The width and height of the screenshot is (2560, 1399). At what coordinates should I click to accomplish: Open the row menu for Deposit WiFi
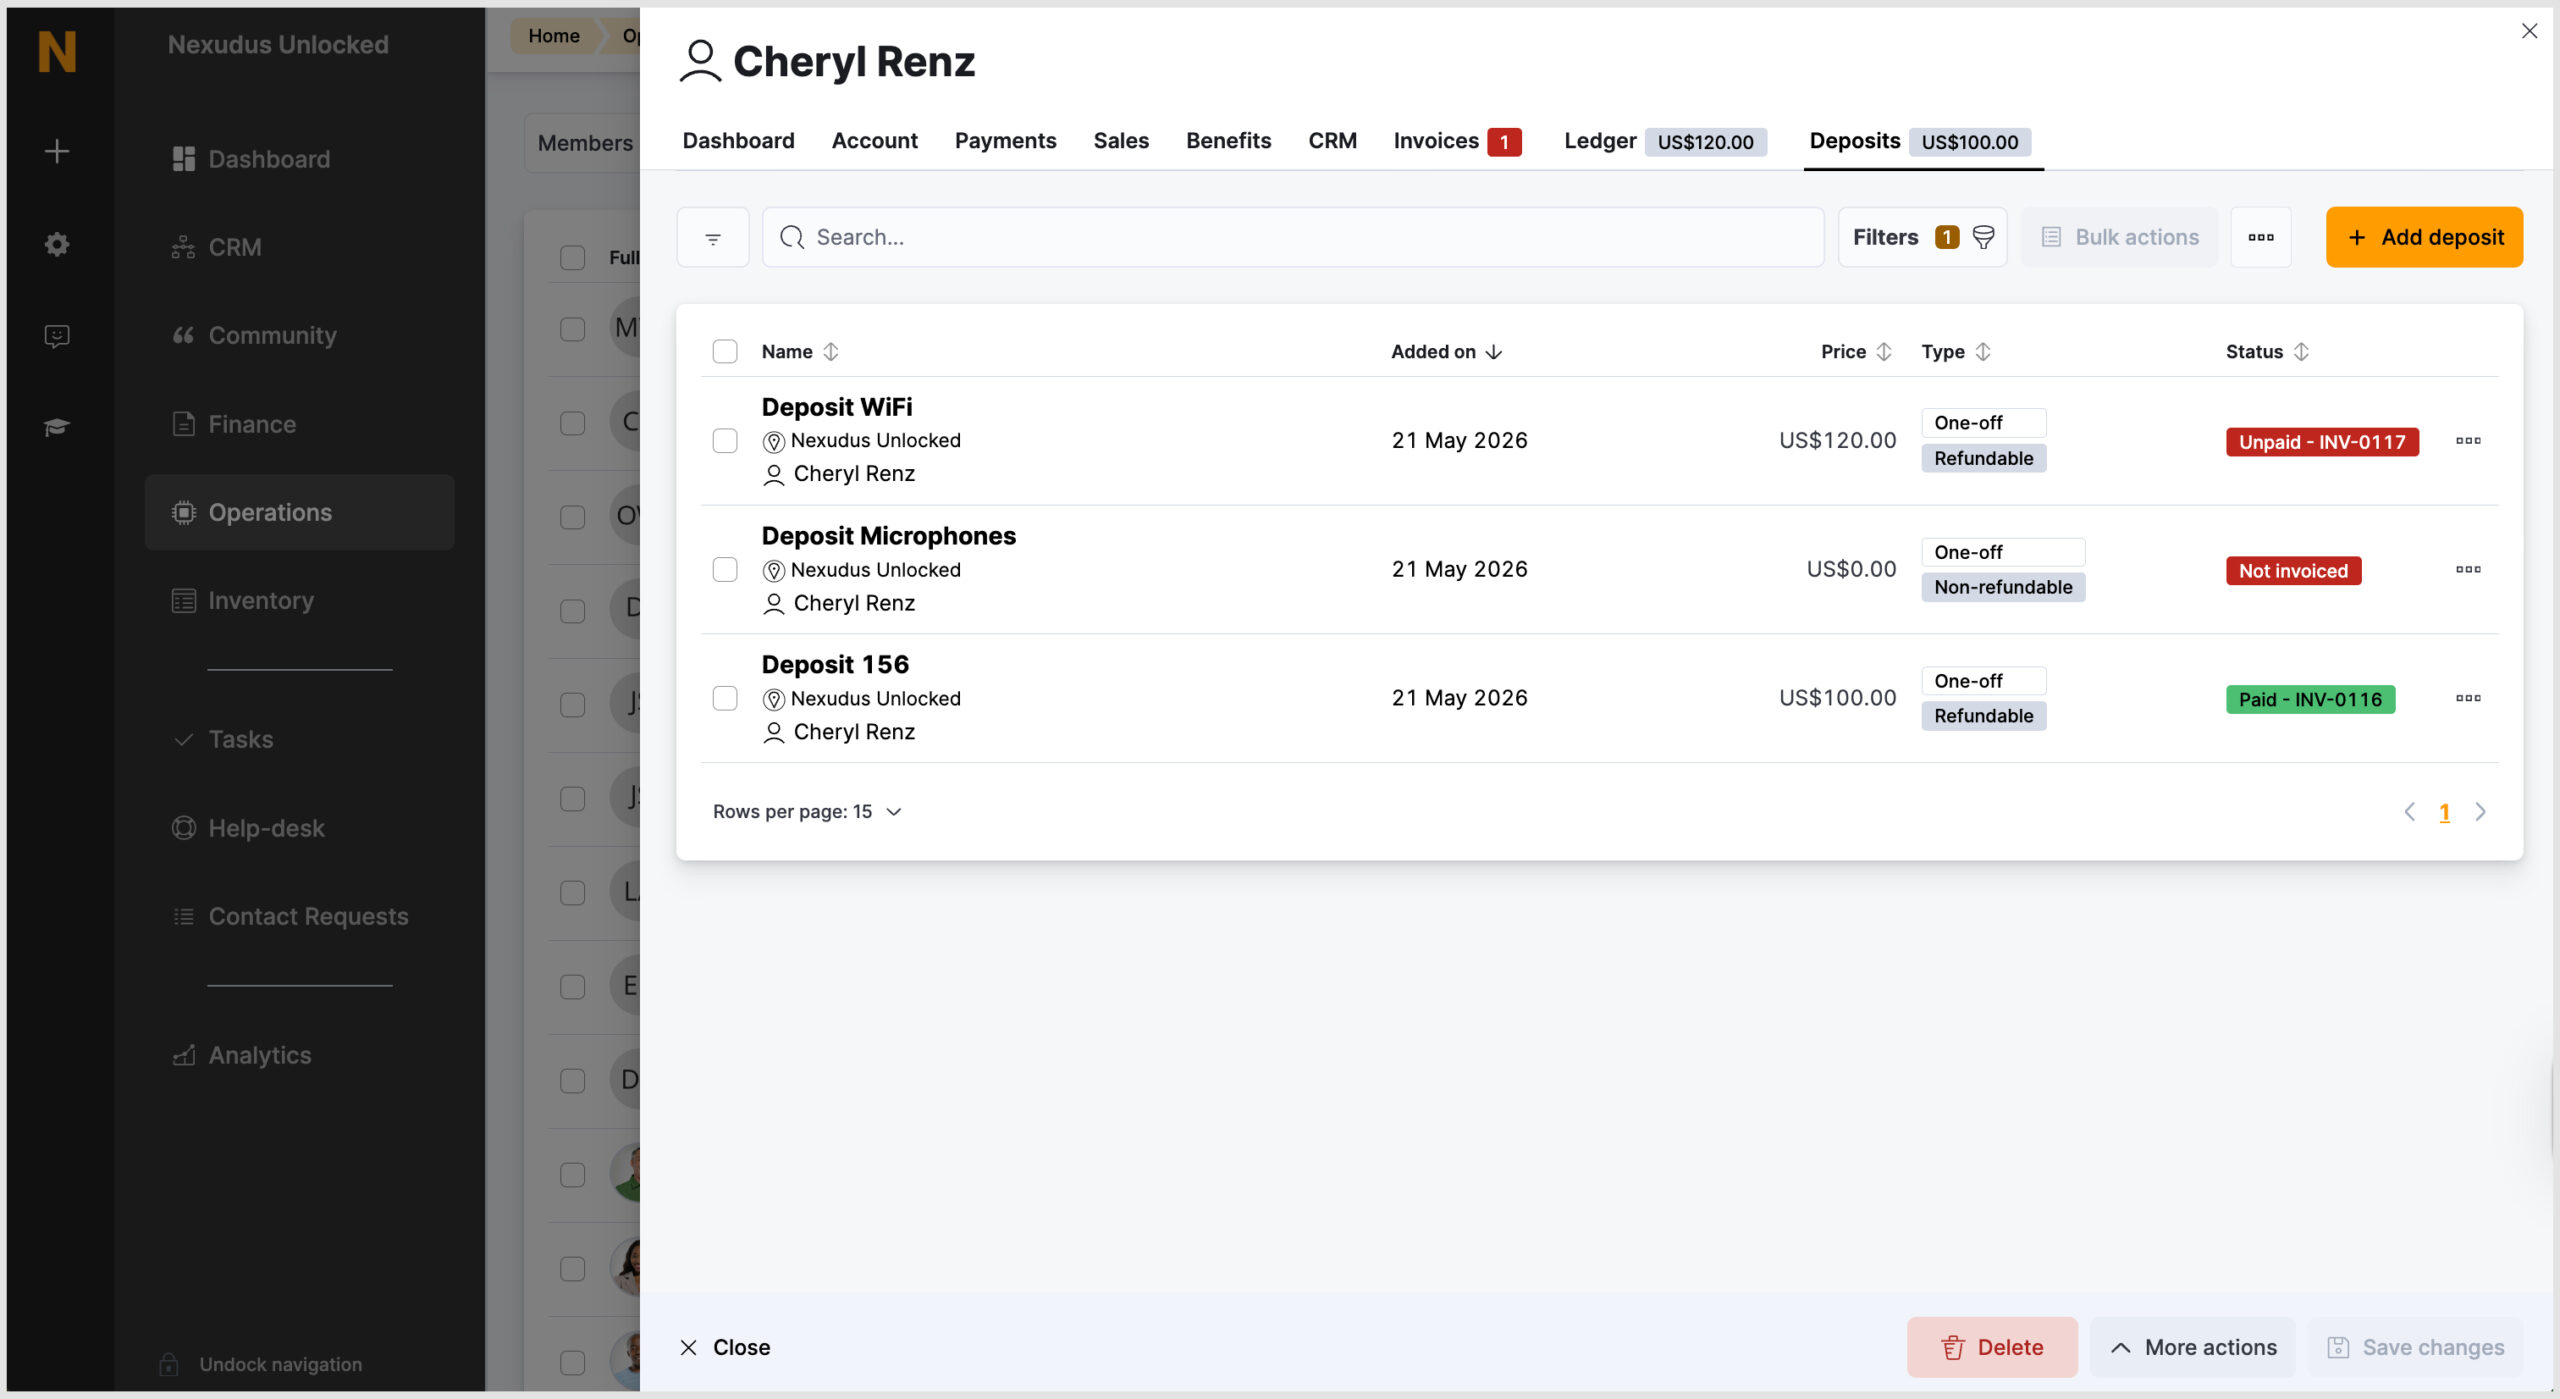tap(2468, 441)
